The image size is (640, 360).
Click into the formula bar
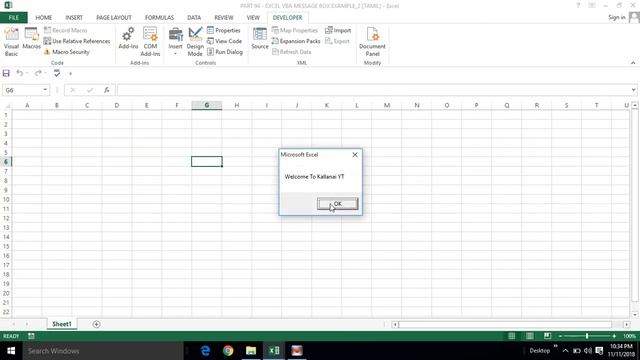[373, 90]
